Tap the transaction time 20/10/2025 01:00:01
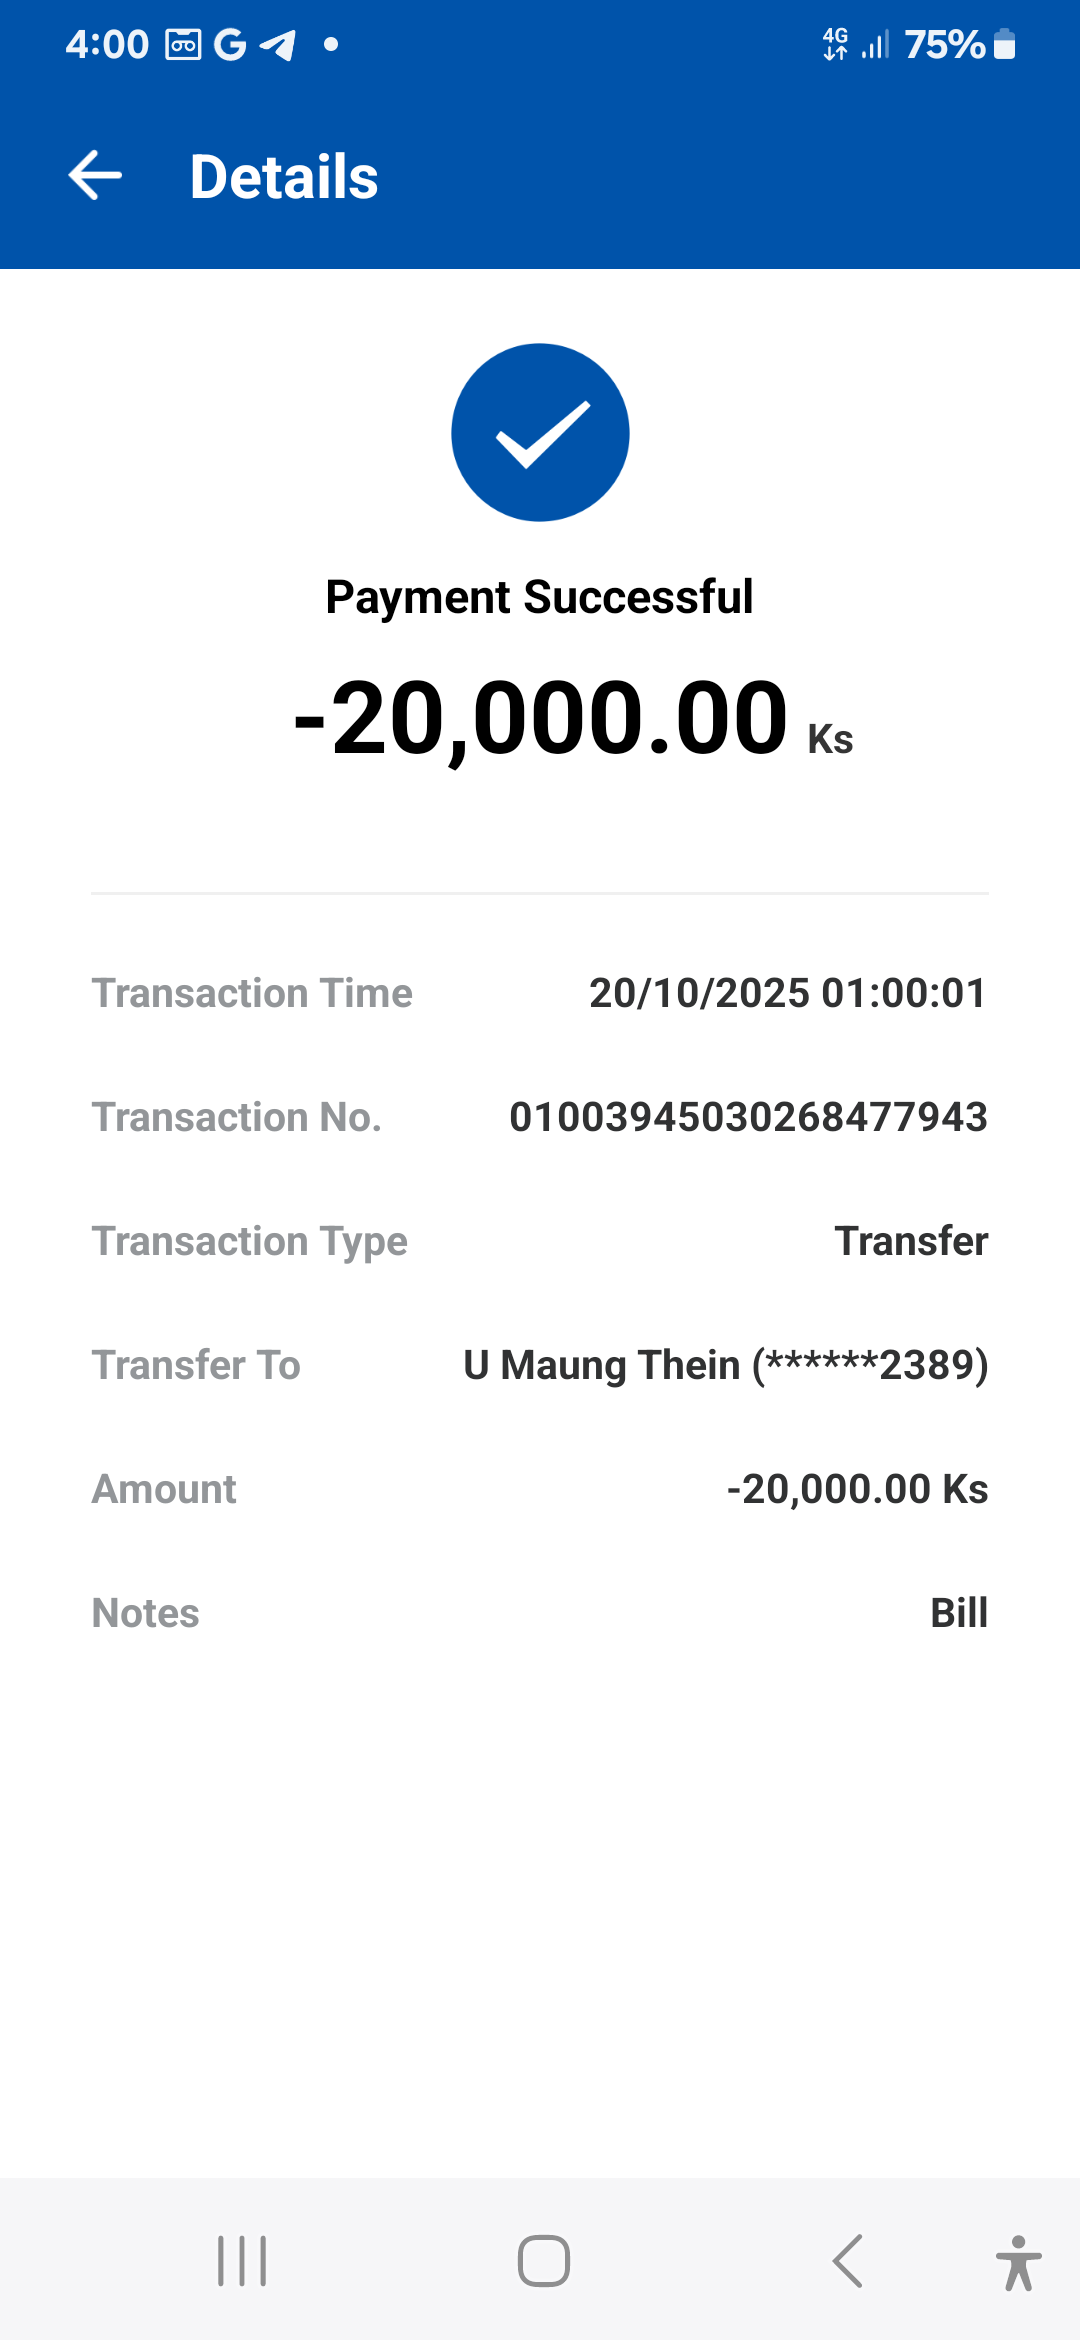The height and width of the screenshot is (2340, 1080). pos(787,993)
